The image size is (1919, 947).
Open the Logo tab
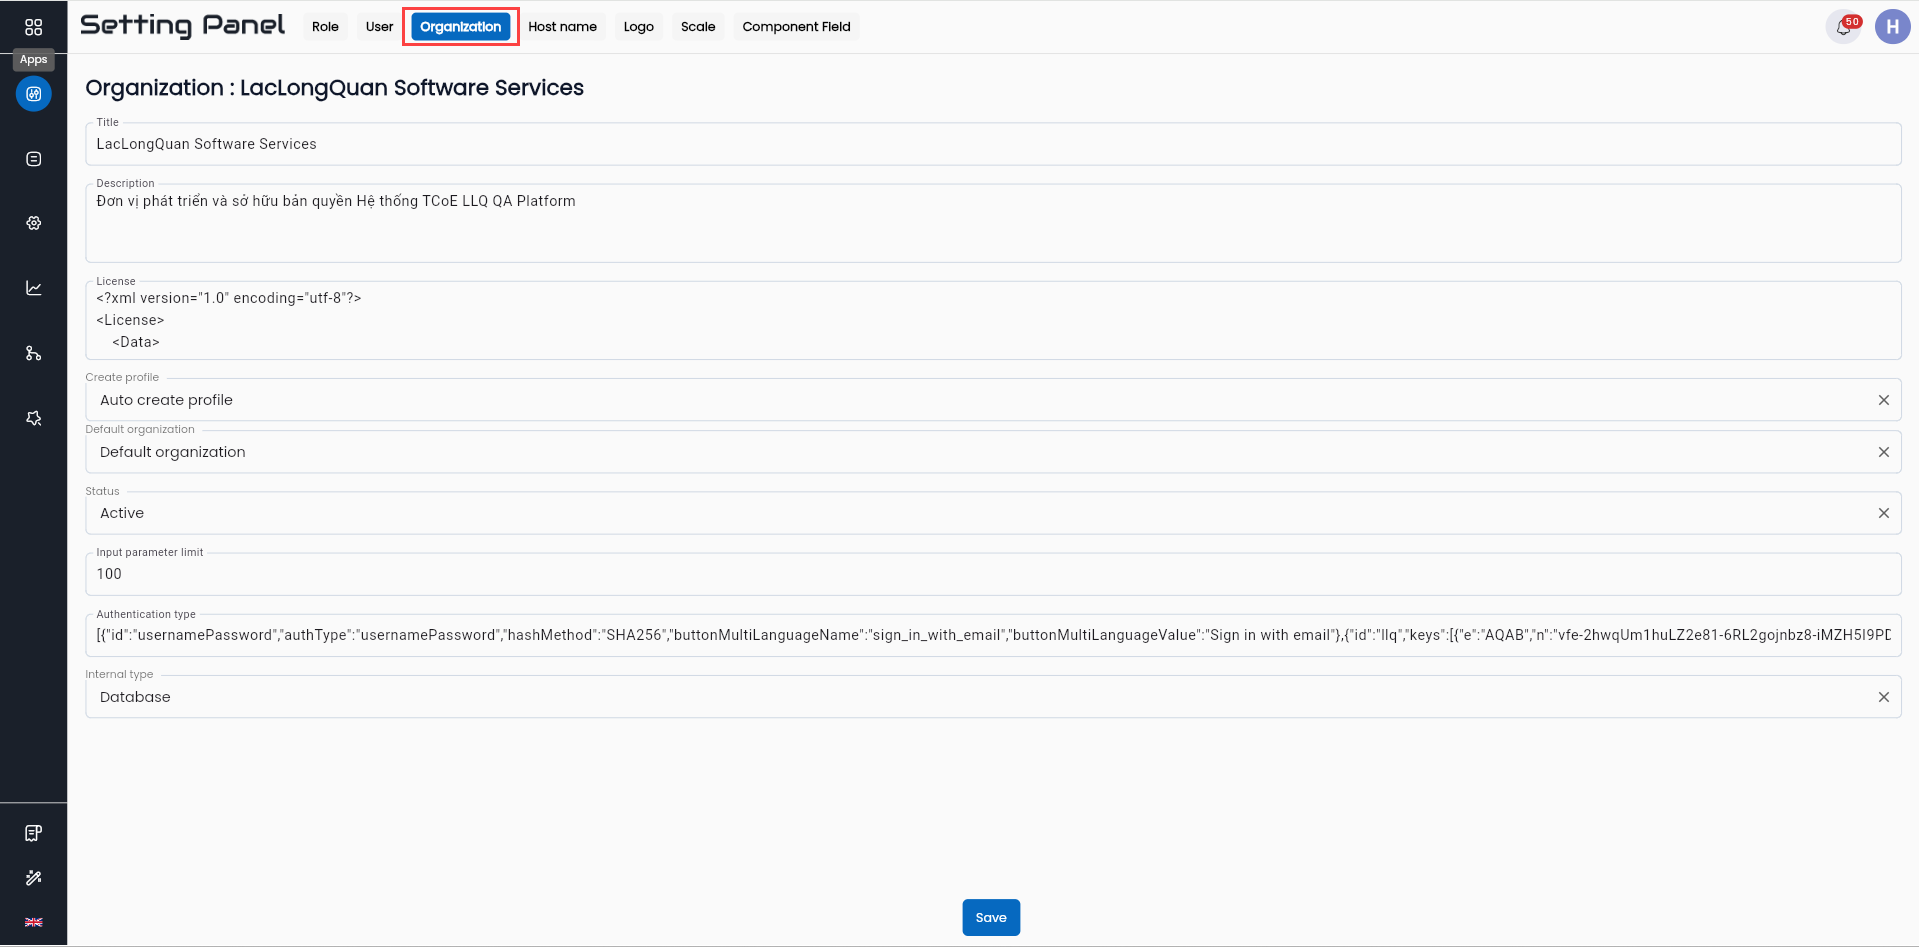click(x=638, y=27)
